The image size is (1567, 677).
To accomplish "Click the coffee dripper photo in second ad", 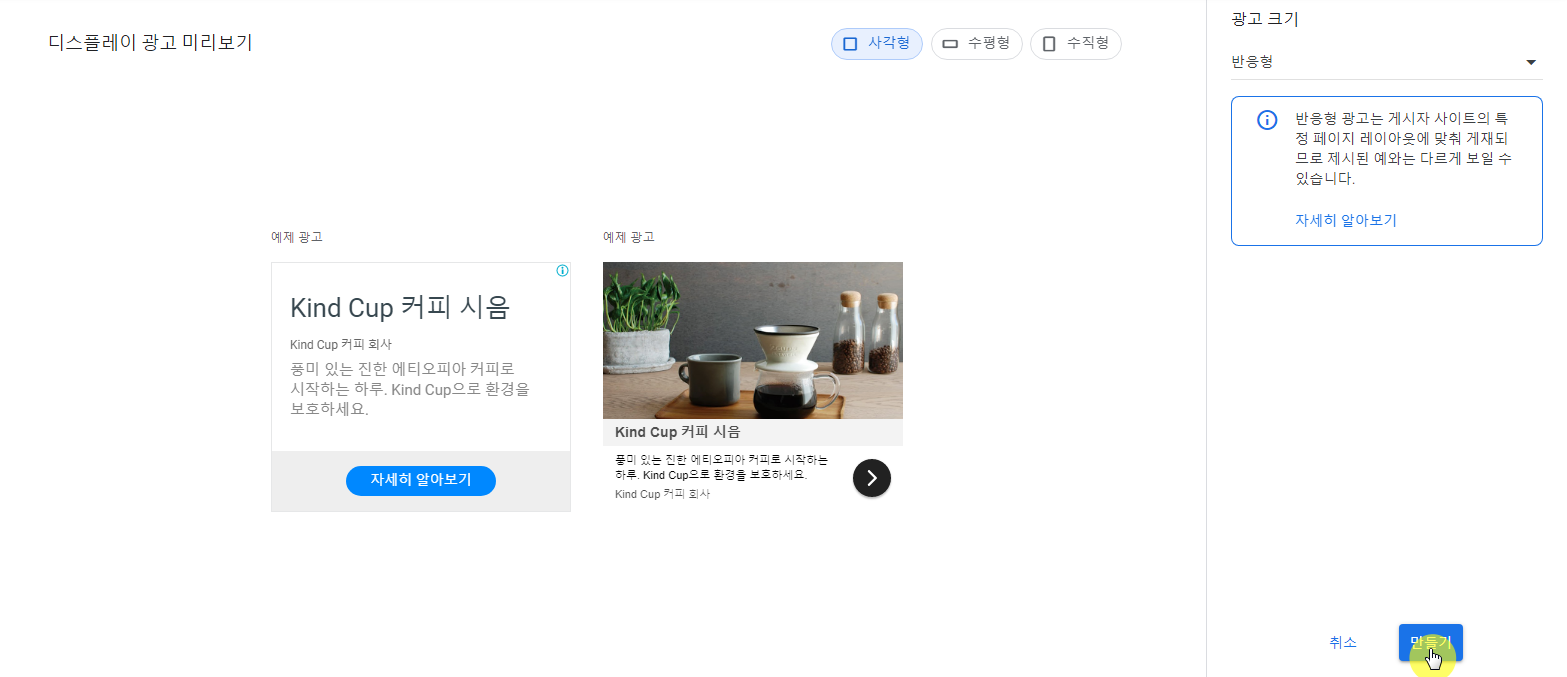I will point(753,340).
